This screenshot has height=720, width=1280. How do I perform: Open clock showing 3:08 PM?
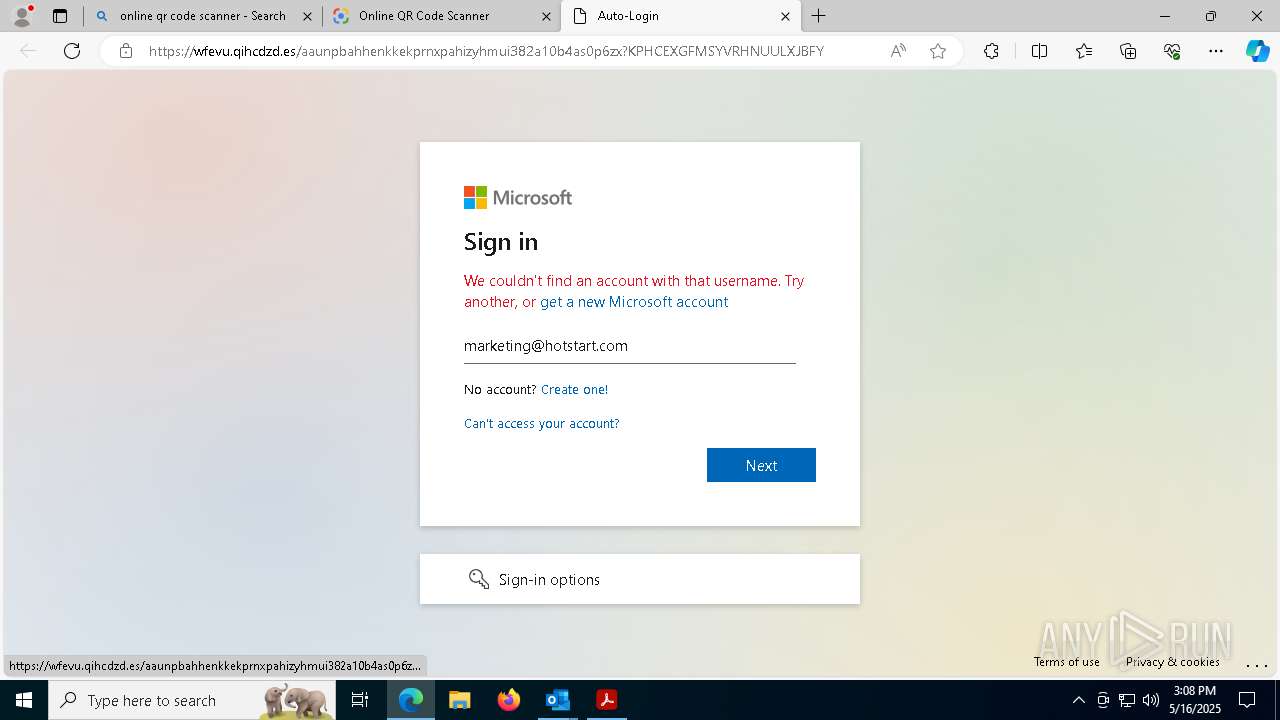coord(1195,700)
